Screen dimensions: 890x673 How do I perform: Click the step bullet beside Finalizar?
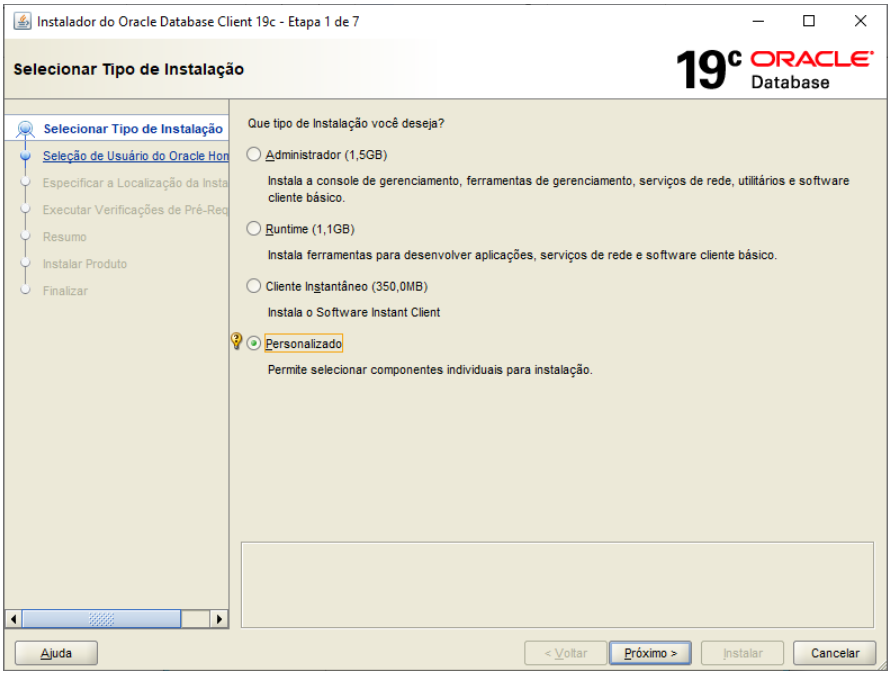25,289
